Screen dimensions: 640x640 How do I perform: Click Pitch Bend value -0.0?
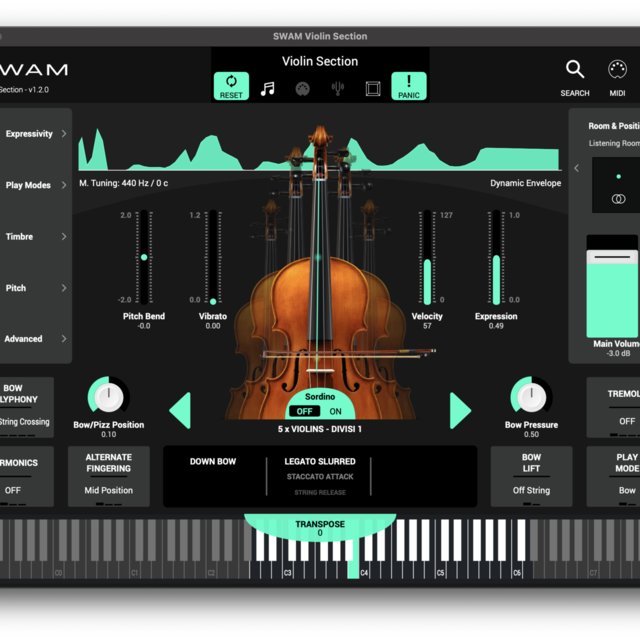click(x=144, y=326)
